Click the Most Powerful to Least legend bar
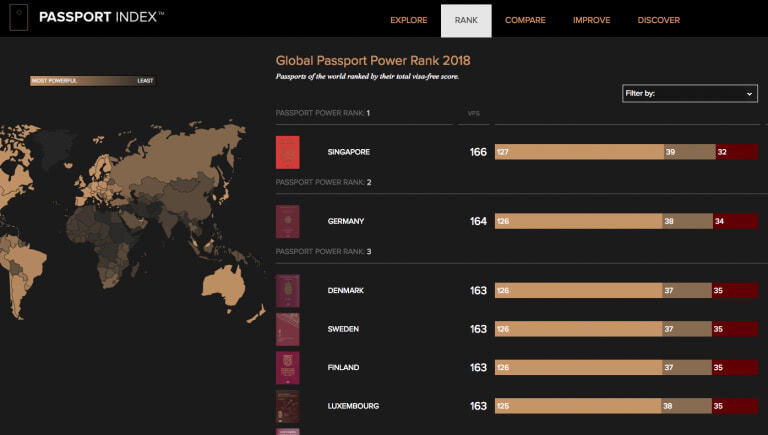This screenshot has width=768, height=435. 92,81
